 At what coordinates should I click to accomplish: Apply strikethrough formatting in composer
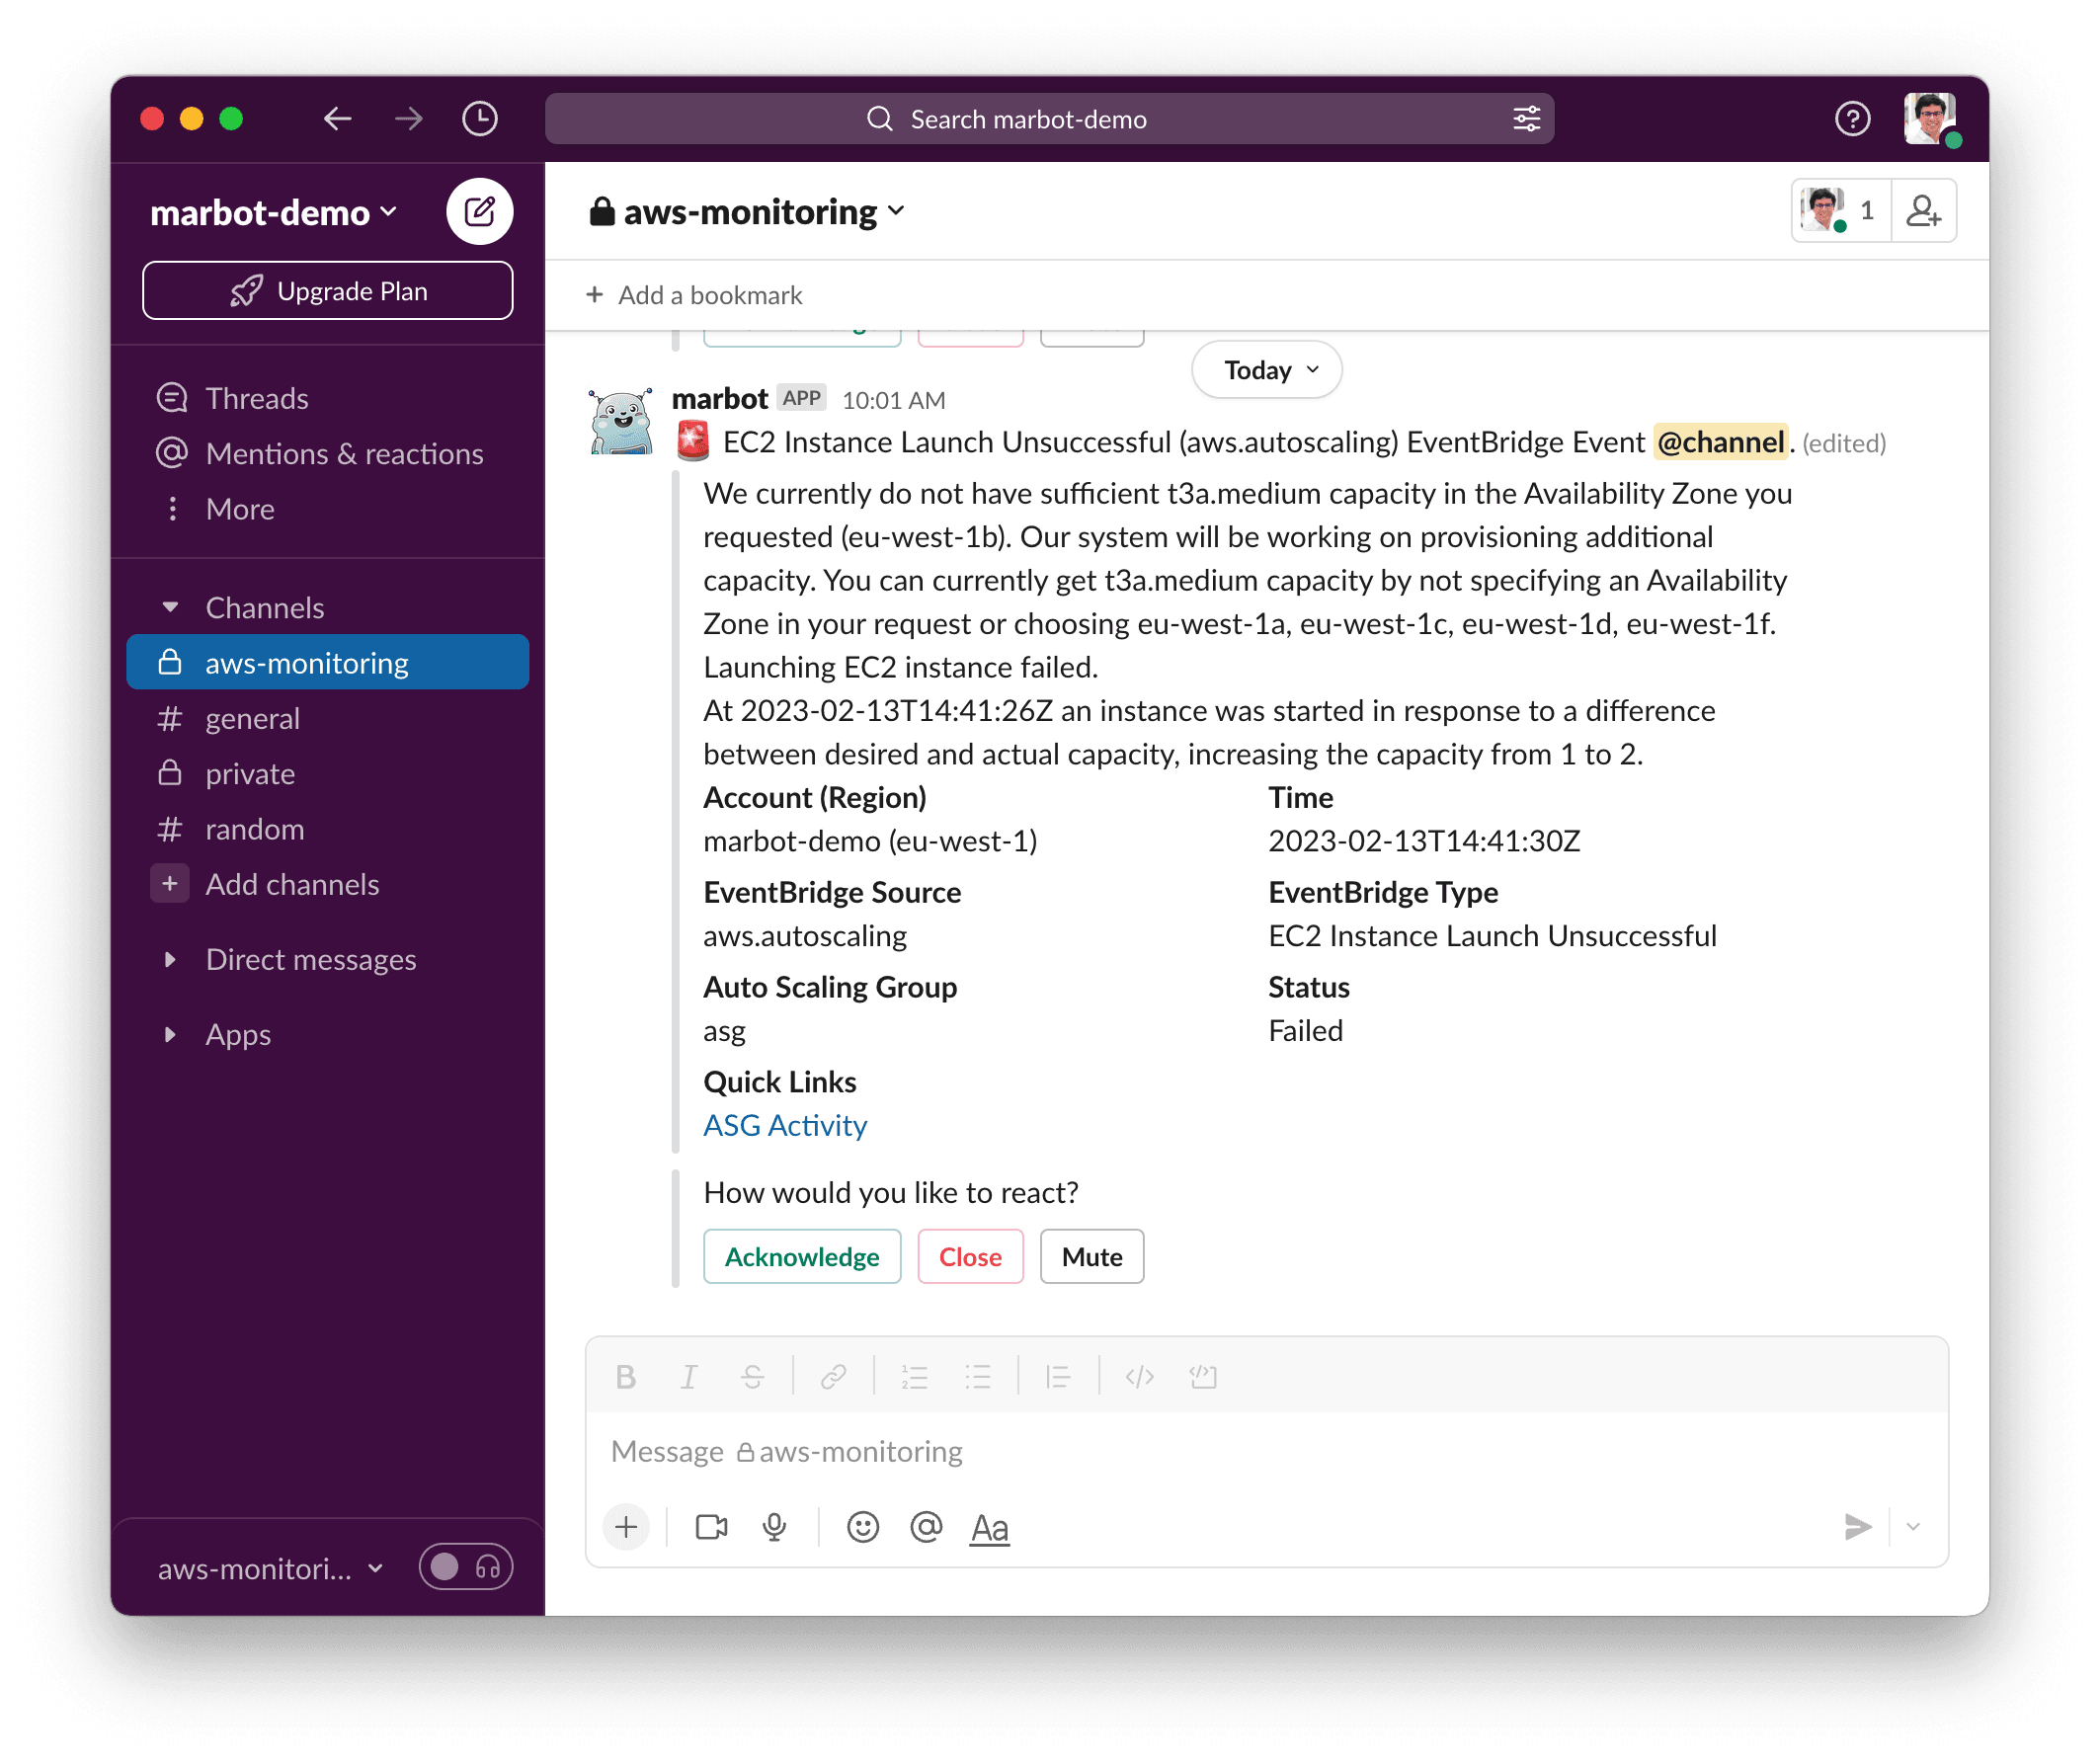[752, 1377]
